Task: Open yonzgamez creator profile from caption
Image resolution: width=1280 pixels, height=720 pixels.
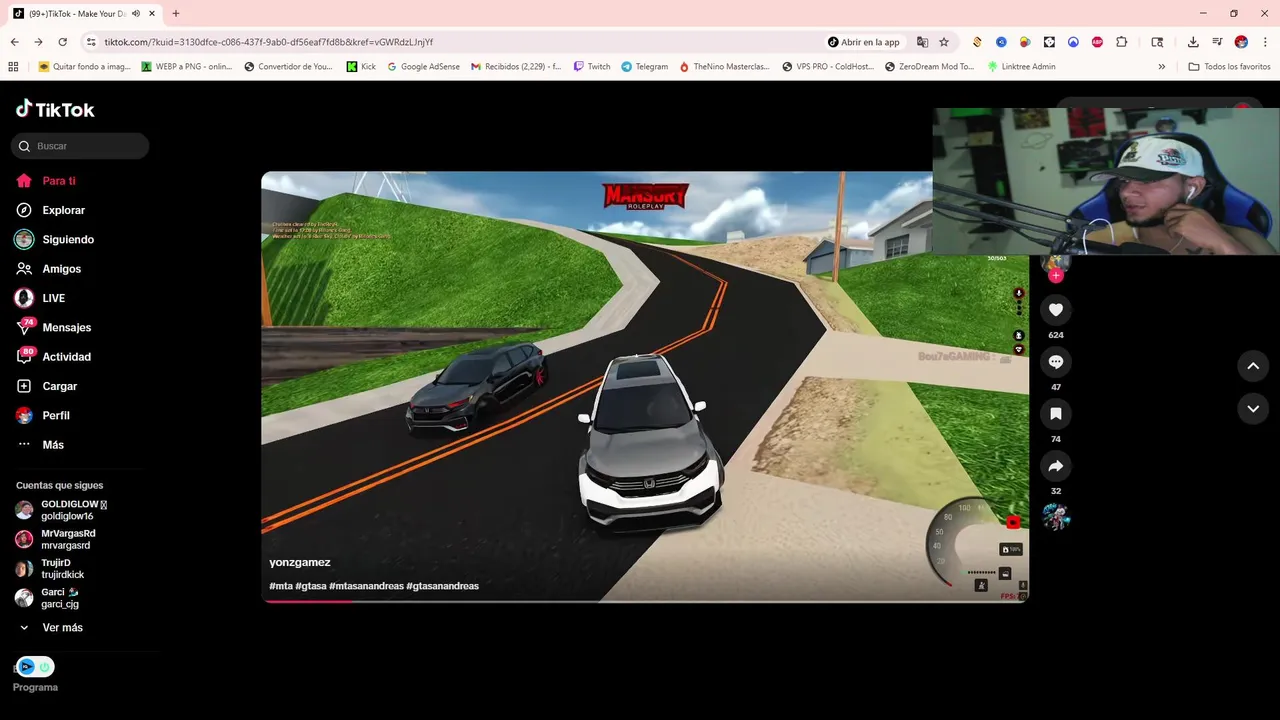Action: pos(300,563)
